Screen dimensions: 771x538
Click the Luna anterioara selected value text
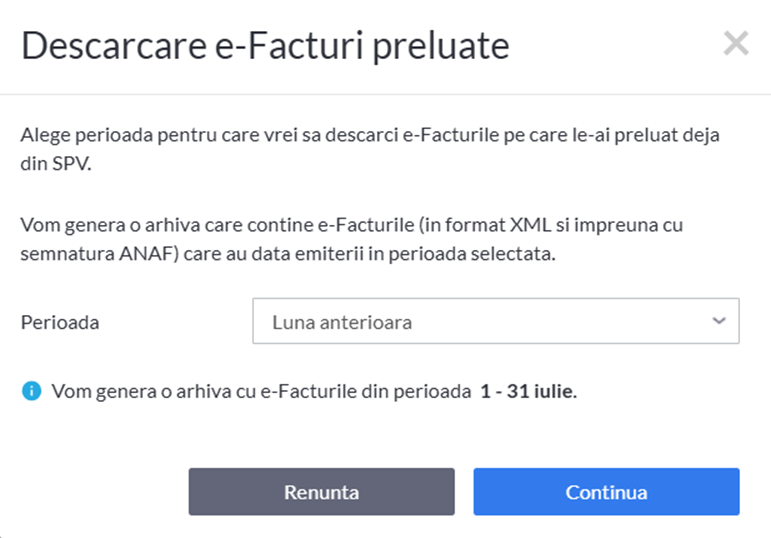(x=342, y=323)
